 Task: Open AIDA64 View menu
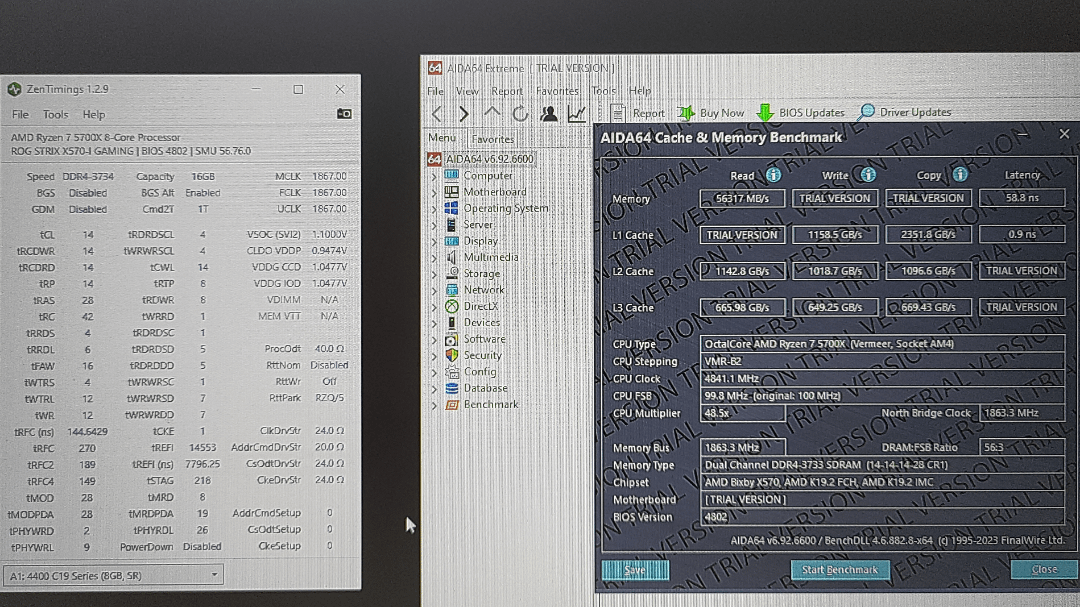click(466, 91)
